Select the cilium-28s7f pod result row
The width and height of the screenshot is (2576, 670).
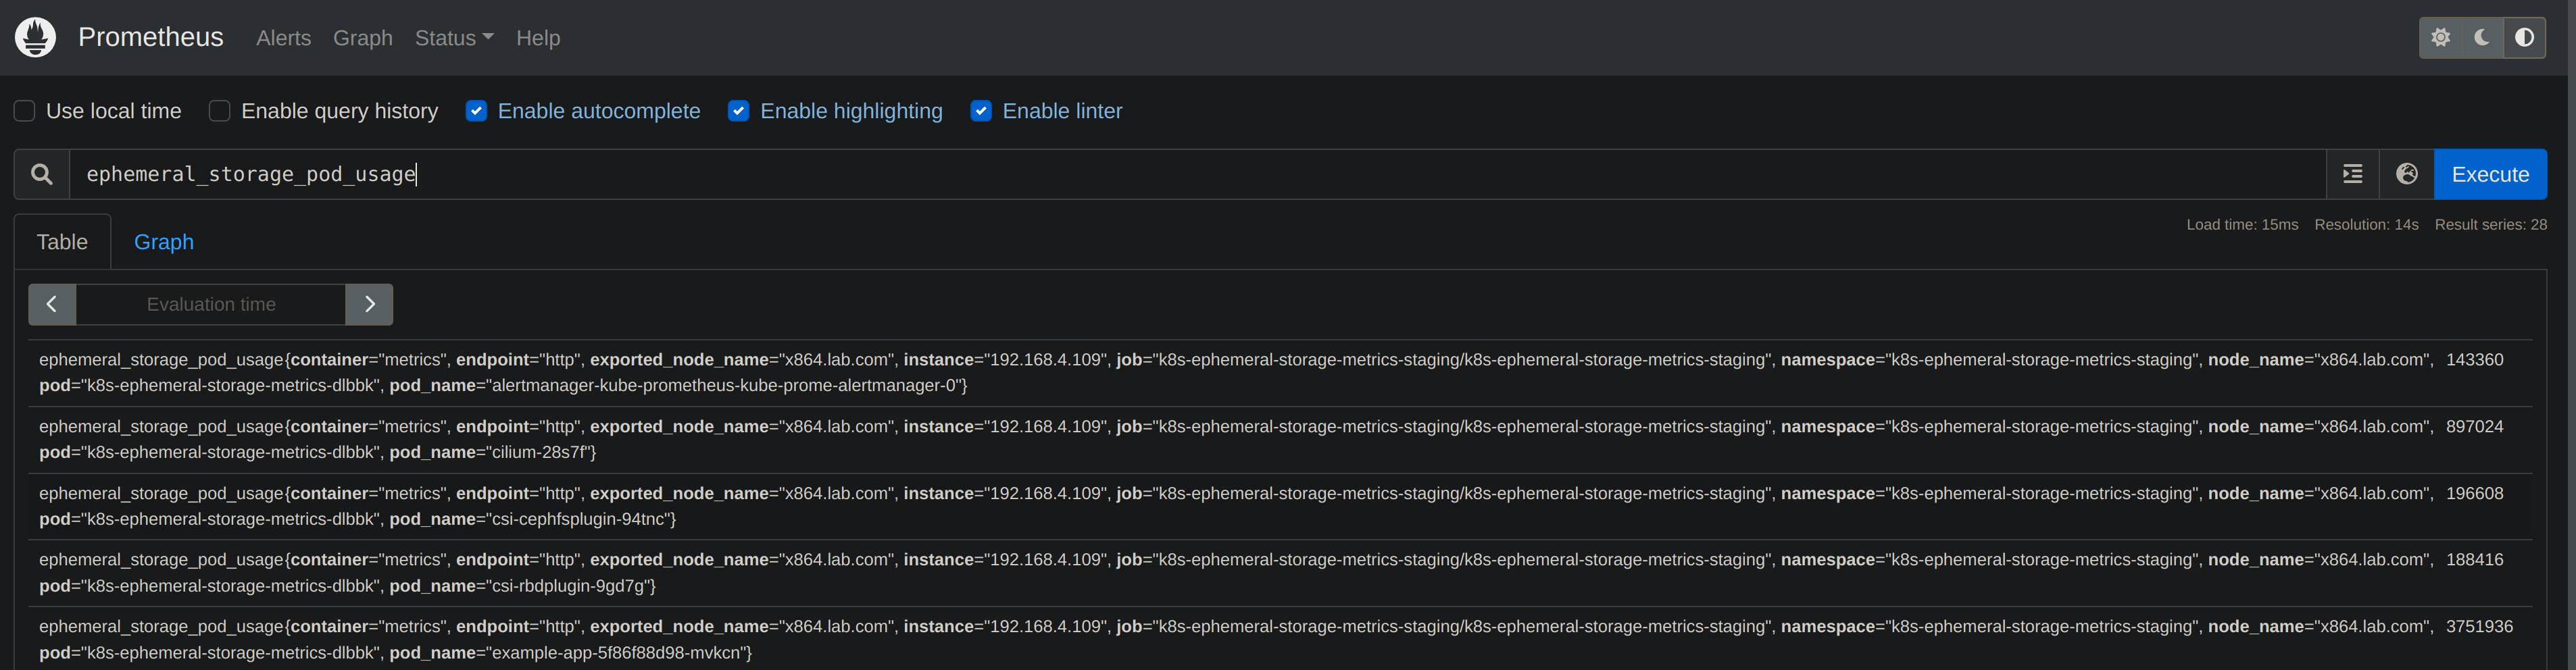tap(1280, 440)
